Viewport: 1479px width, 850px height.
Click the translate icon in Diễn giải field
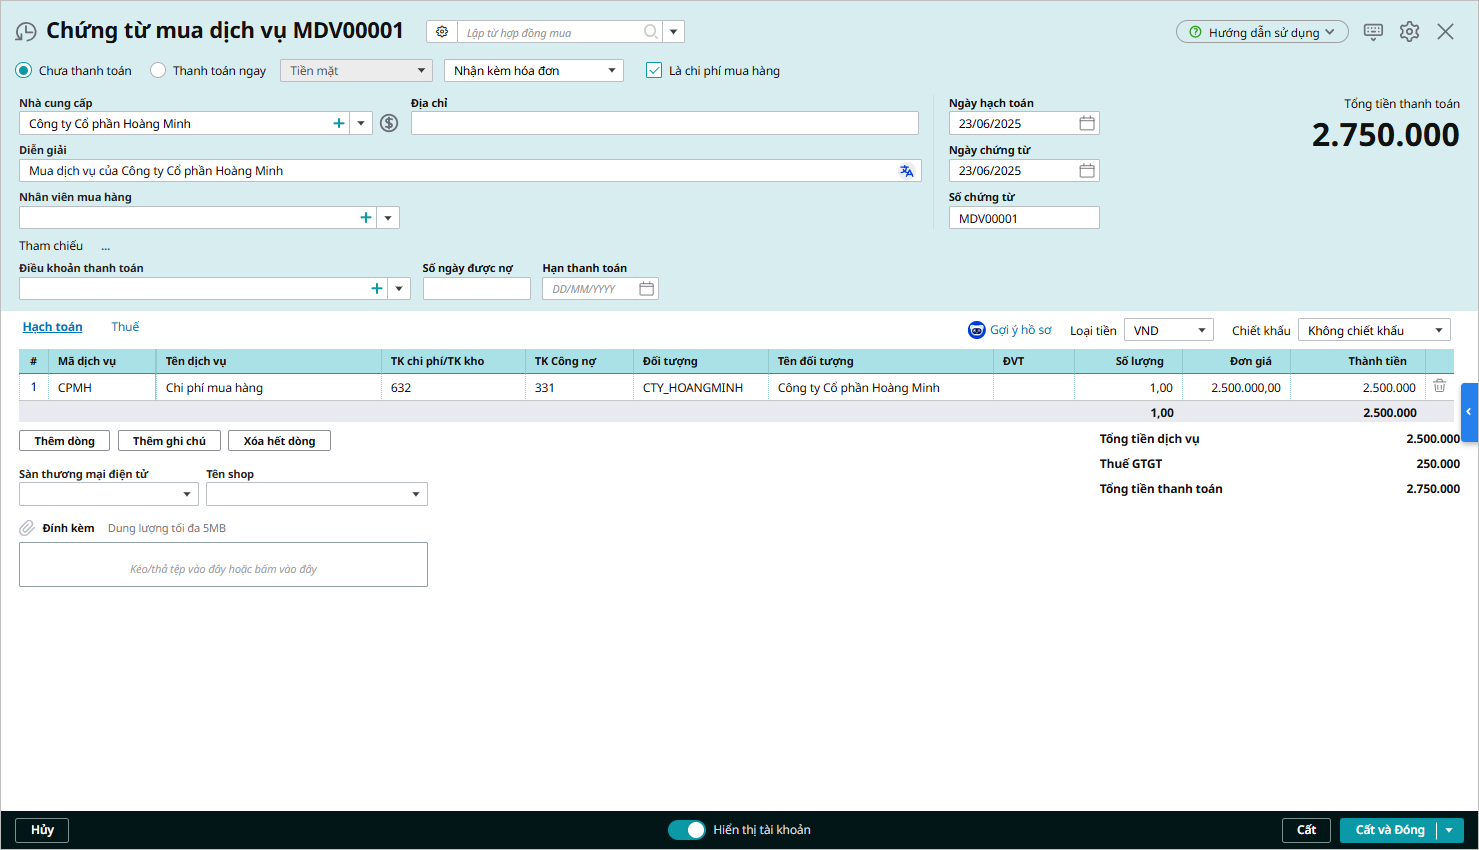pyautogui.click(x=906, y=171)
